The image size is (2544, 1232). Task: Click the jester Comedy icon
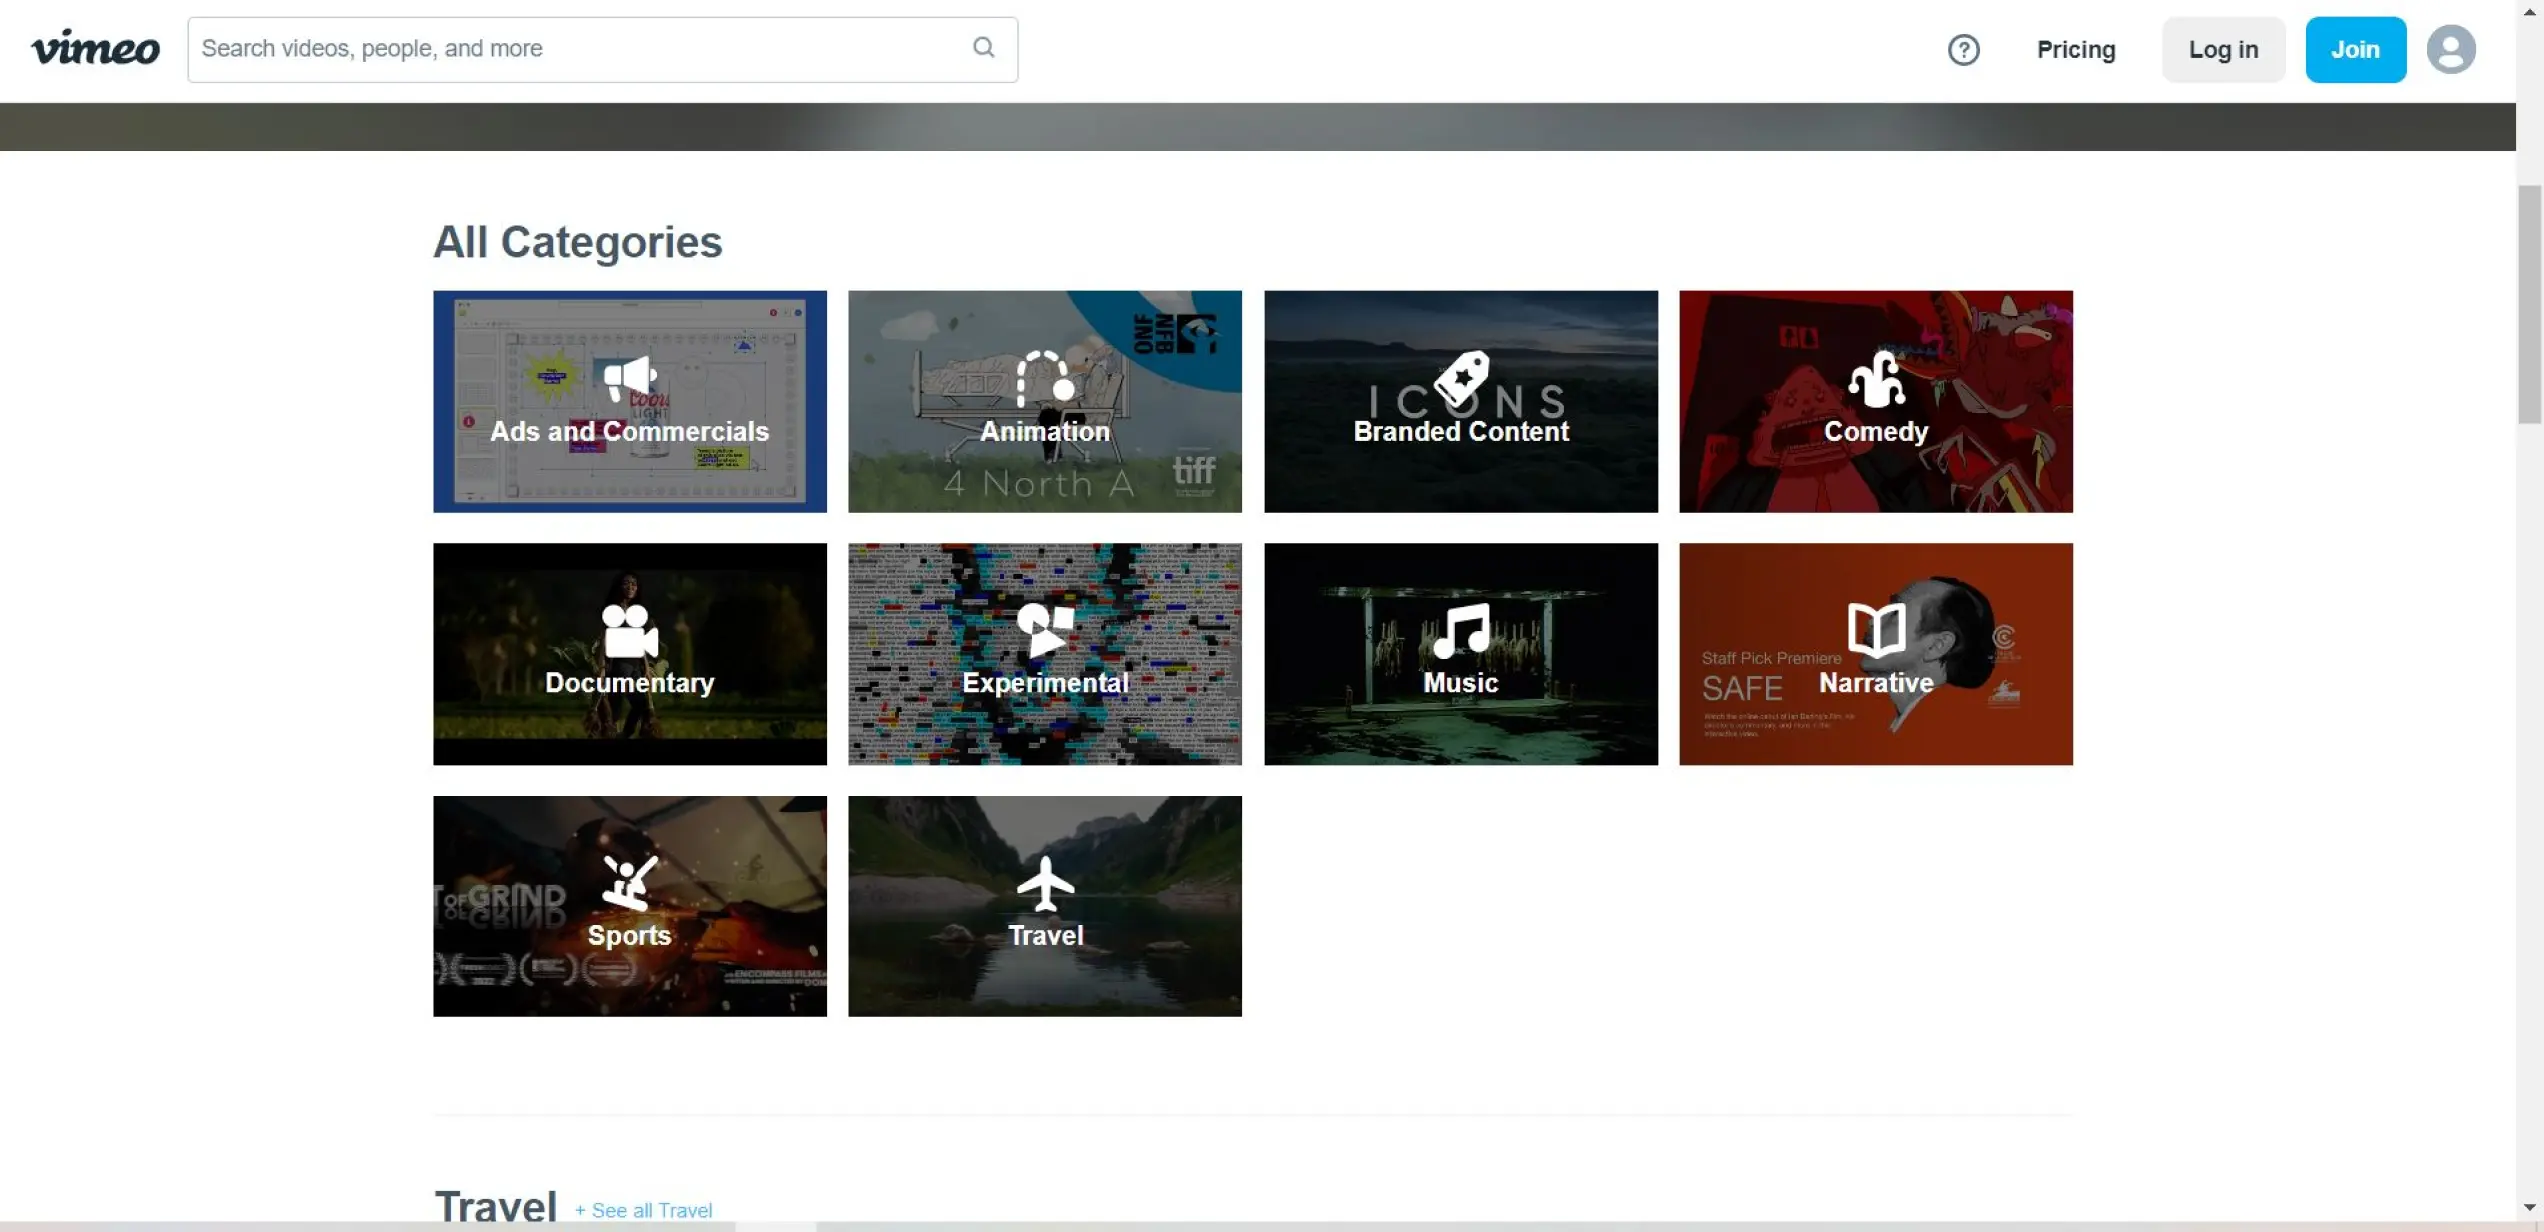[1875, 379]
